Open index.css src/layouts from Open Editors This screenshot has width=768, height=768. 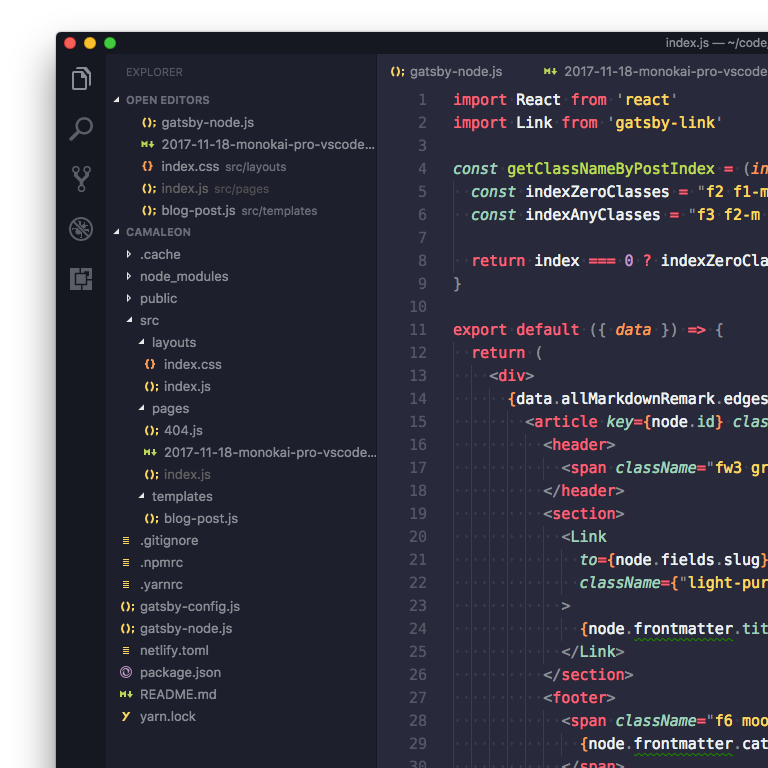[223, 167]
